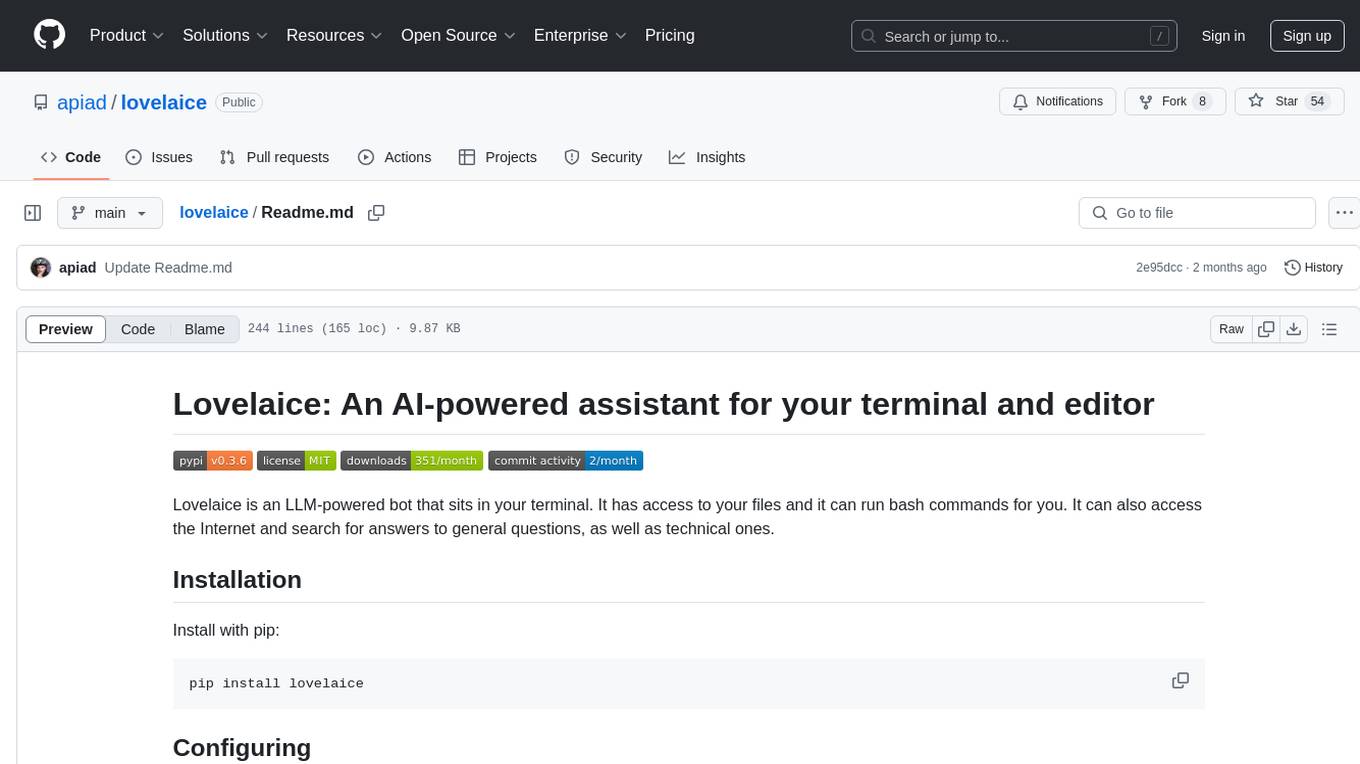Toggle the file tree side panel
The image size is (1360, 764).
pyautogui.click(x=33, y=213)
